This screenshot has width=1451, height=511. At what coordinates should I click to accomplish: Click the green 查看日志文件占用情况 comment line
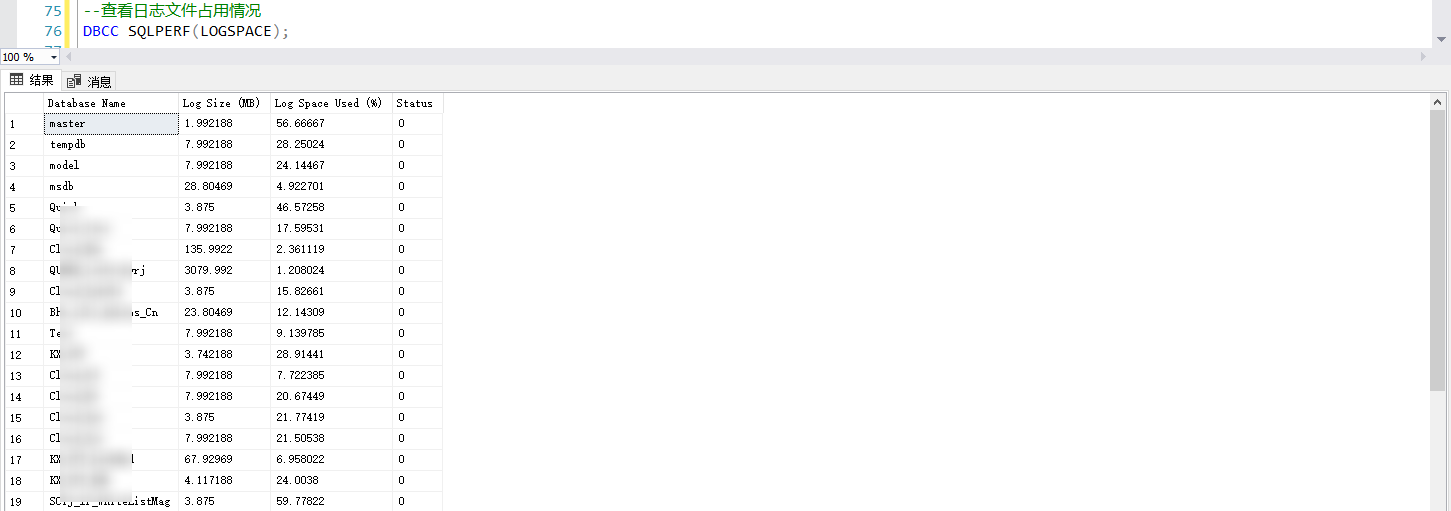(172, 11)
